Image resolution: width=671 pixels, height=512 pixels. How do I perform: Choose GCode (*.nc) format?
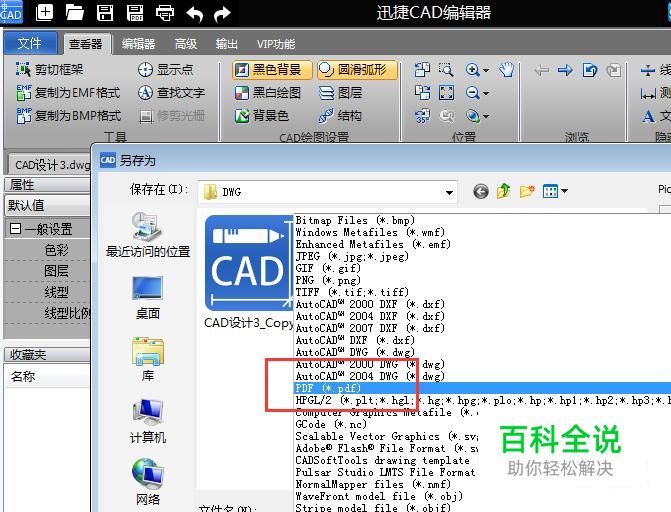coord(331,424)
